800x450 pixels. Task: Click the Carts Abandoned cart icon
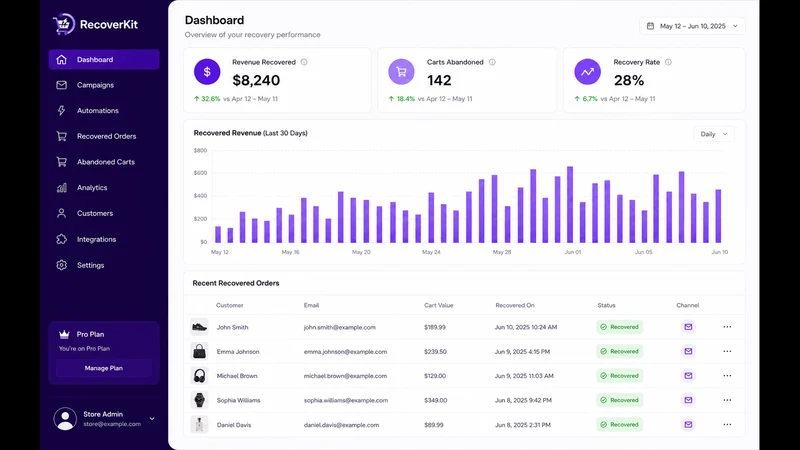[402, 72]
